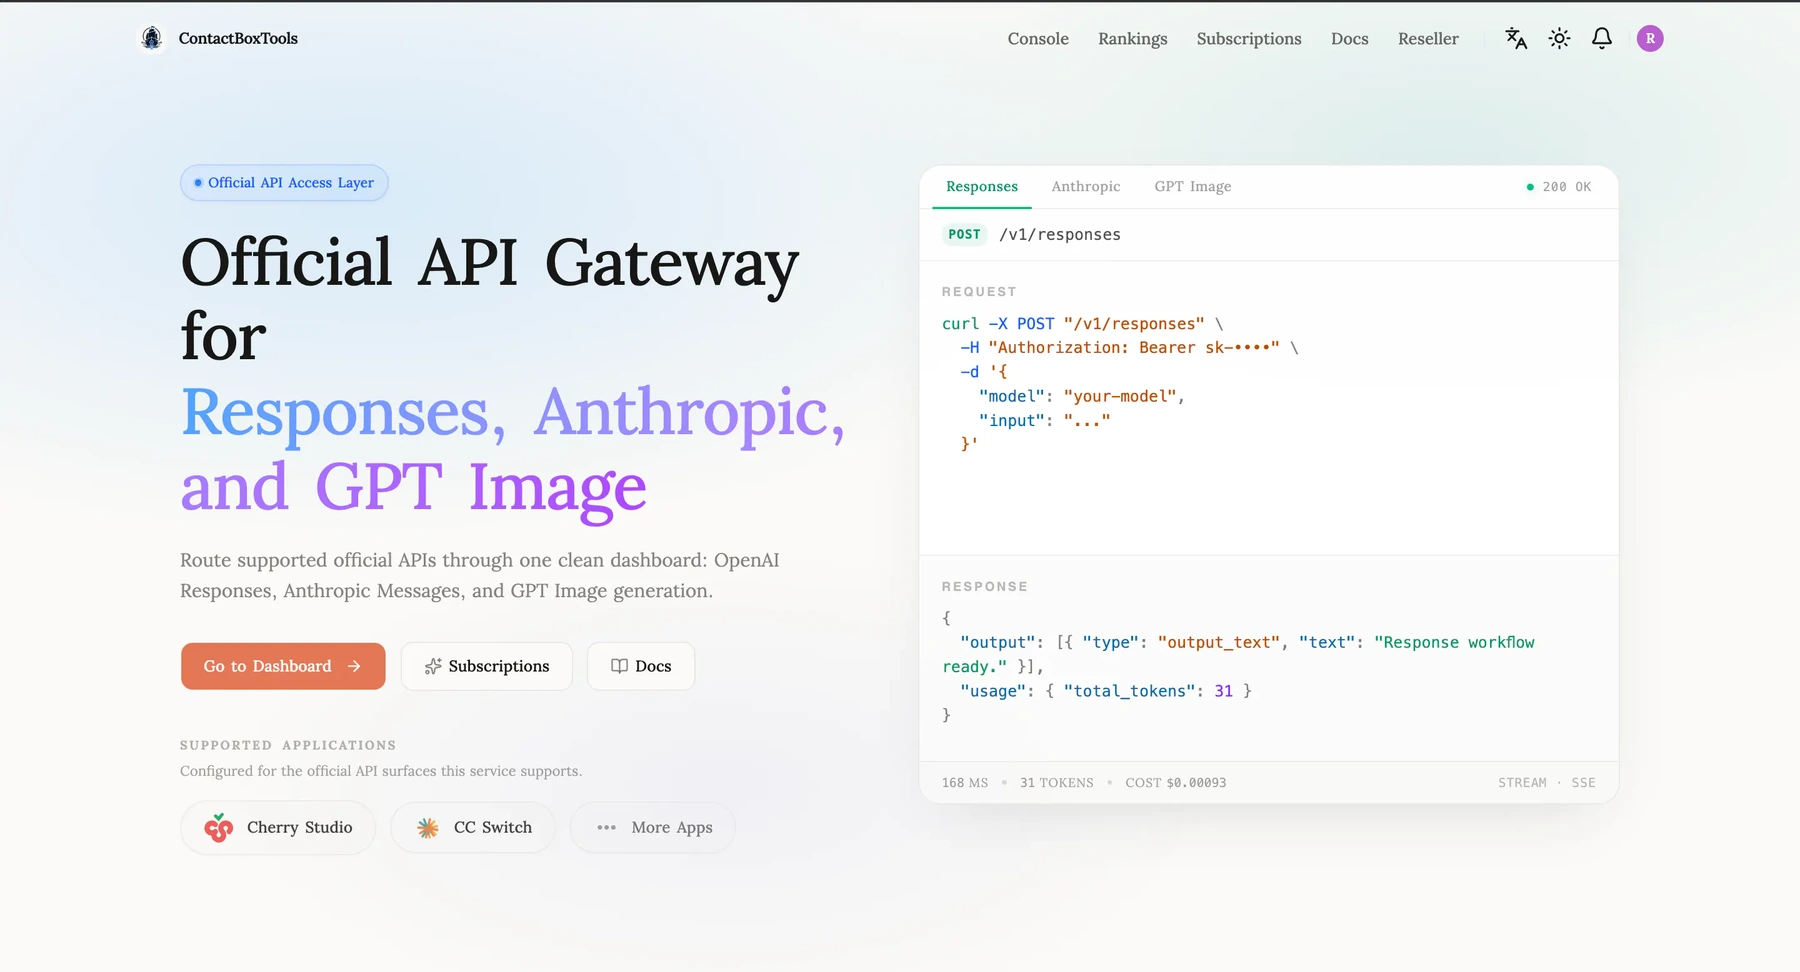Image resolution: width=1800 pixels, height=972 pixels.
Task: Click the 168 MS latency stat
Action: pos(965,783)
